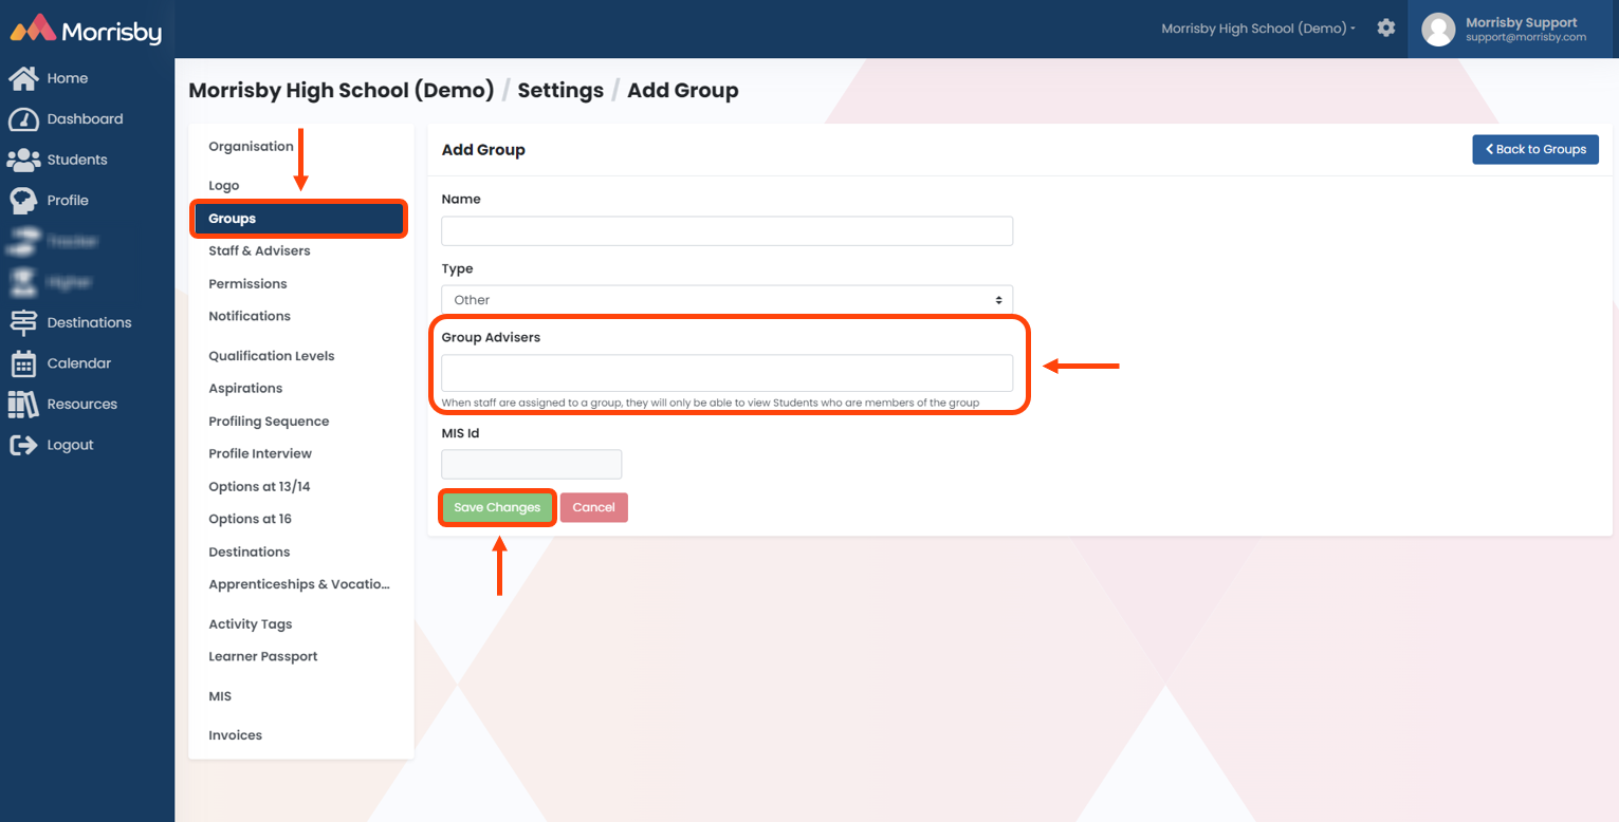Click the Dashboard gauge icon
The height and width of the screenshot is (822, 1619).
[23, 119]
